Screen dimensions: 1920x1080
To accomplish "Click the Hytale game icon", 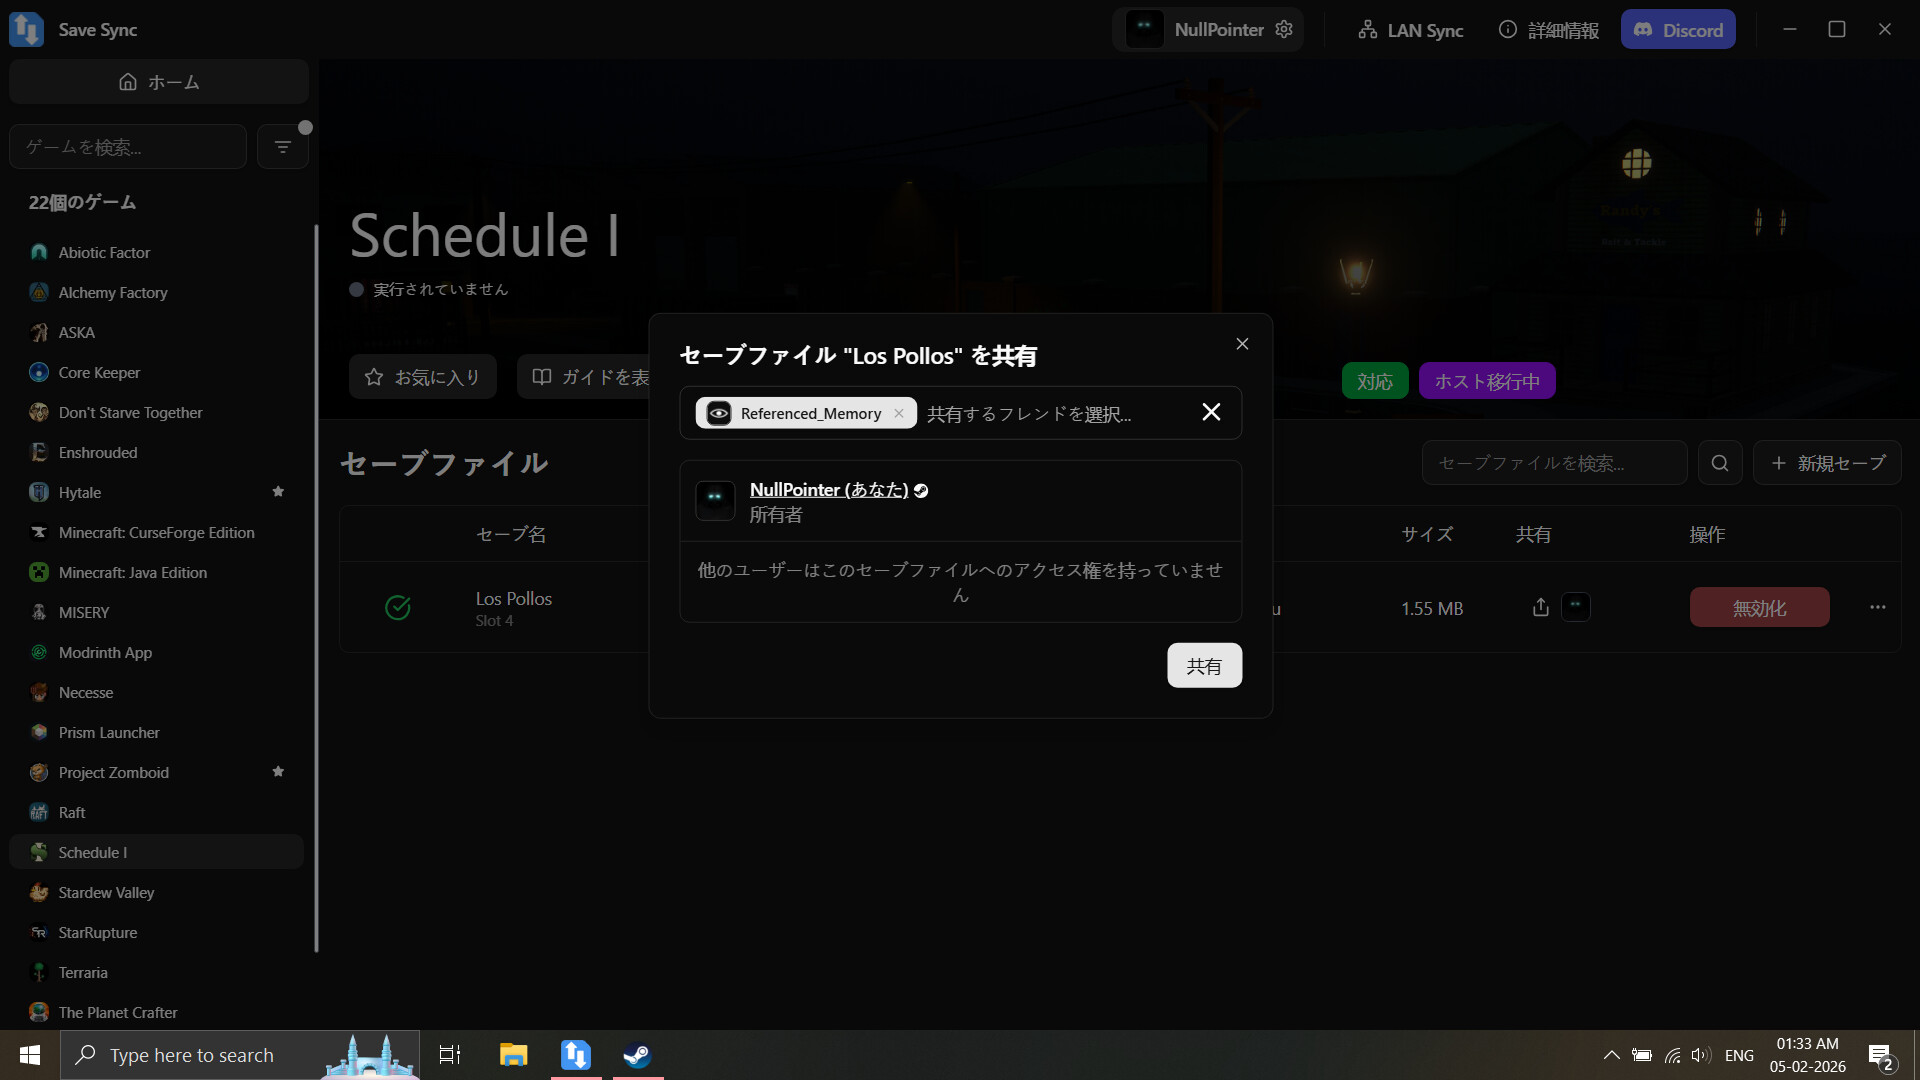I will [x=39, y=492].
